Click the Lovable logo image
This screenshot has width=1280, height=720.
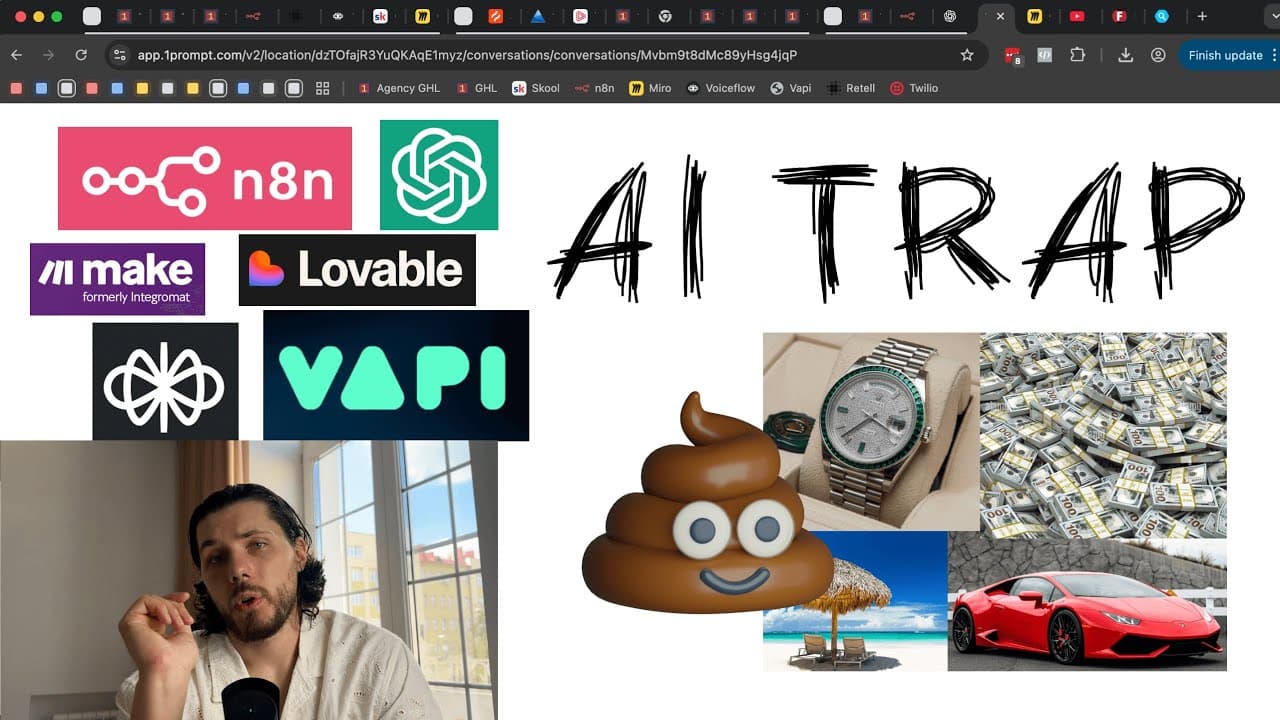coord(357,270)
